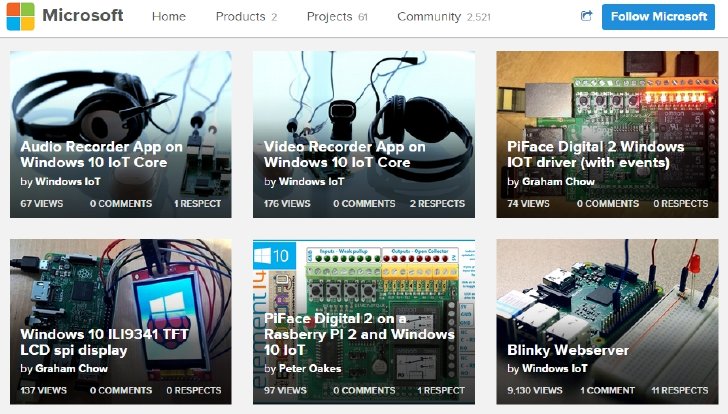
Task: Click '1 RESPECT' on Audio Recorder card
Action: [197, 203]
